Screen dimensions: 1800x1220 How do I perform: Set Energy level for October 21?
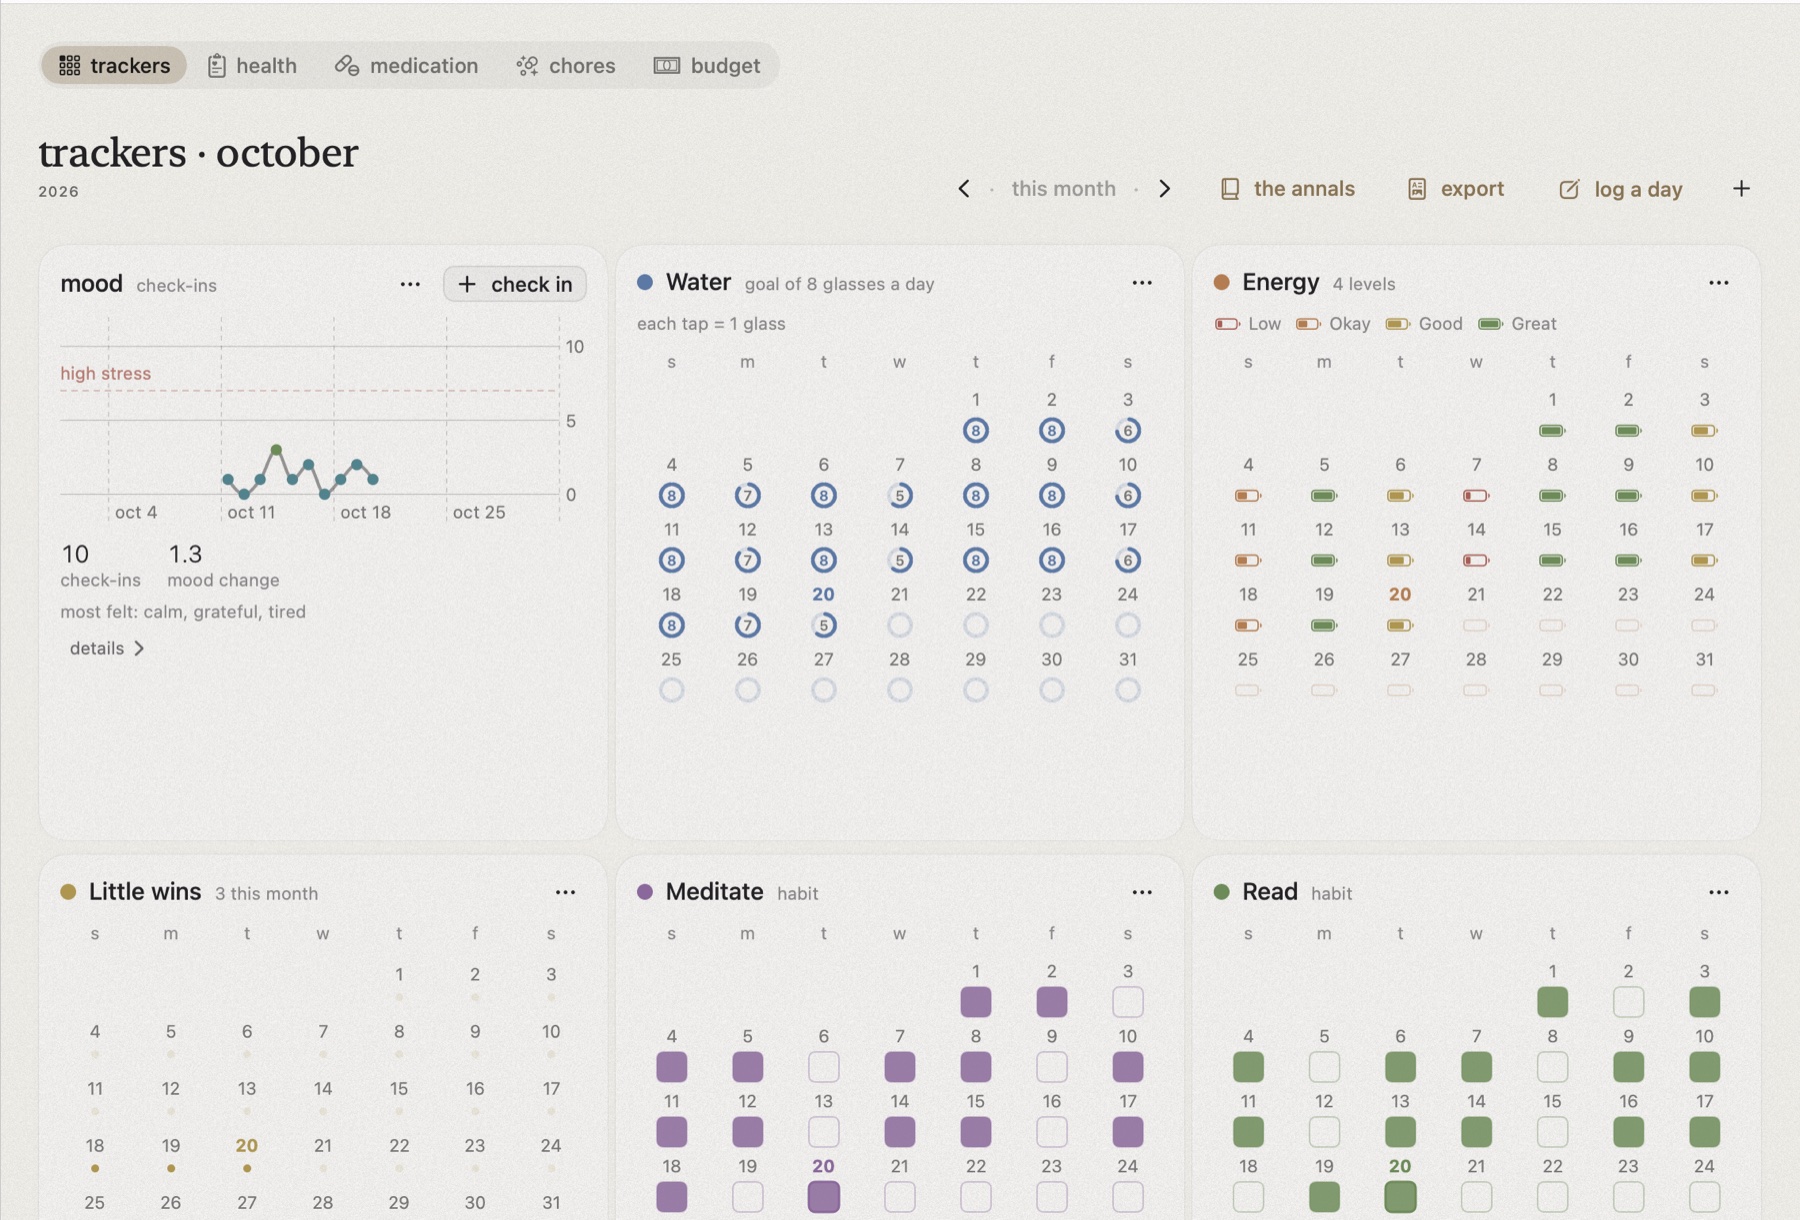(x=1476, y=625)
